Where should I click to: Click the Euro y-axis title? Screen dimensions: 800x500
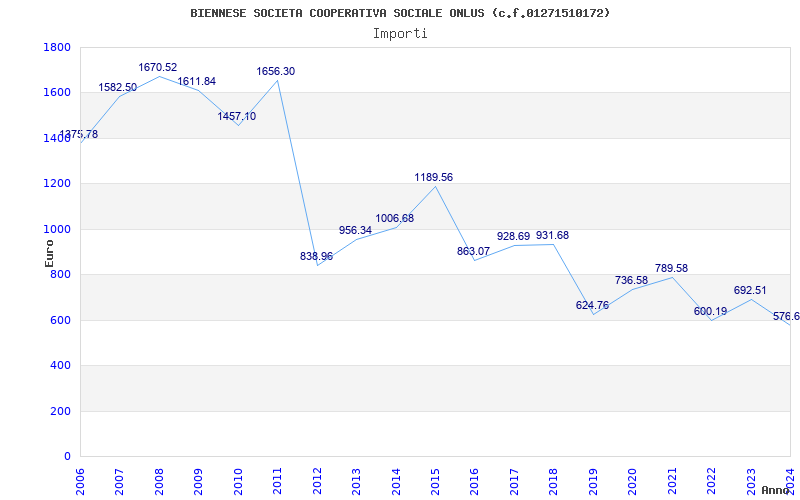point(49,254)
